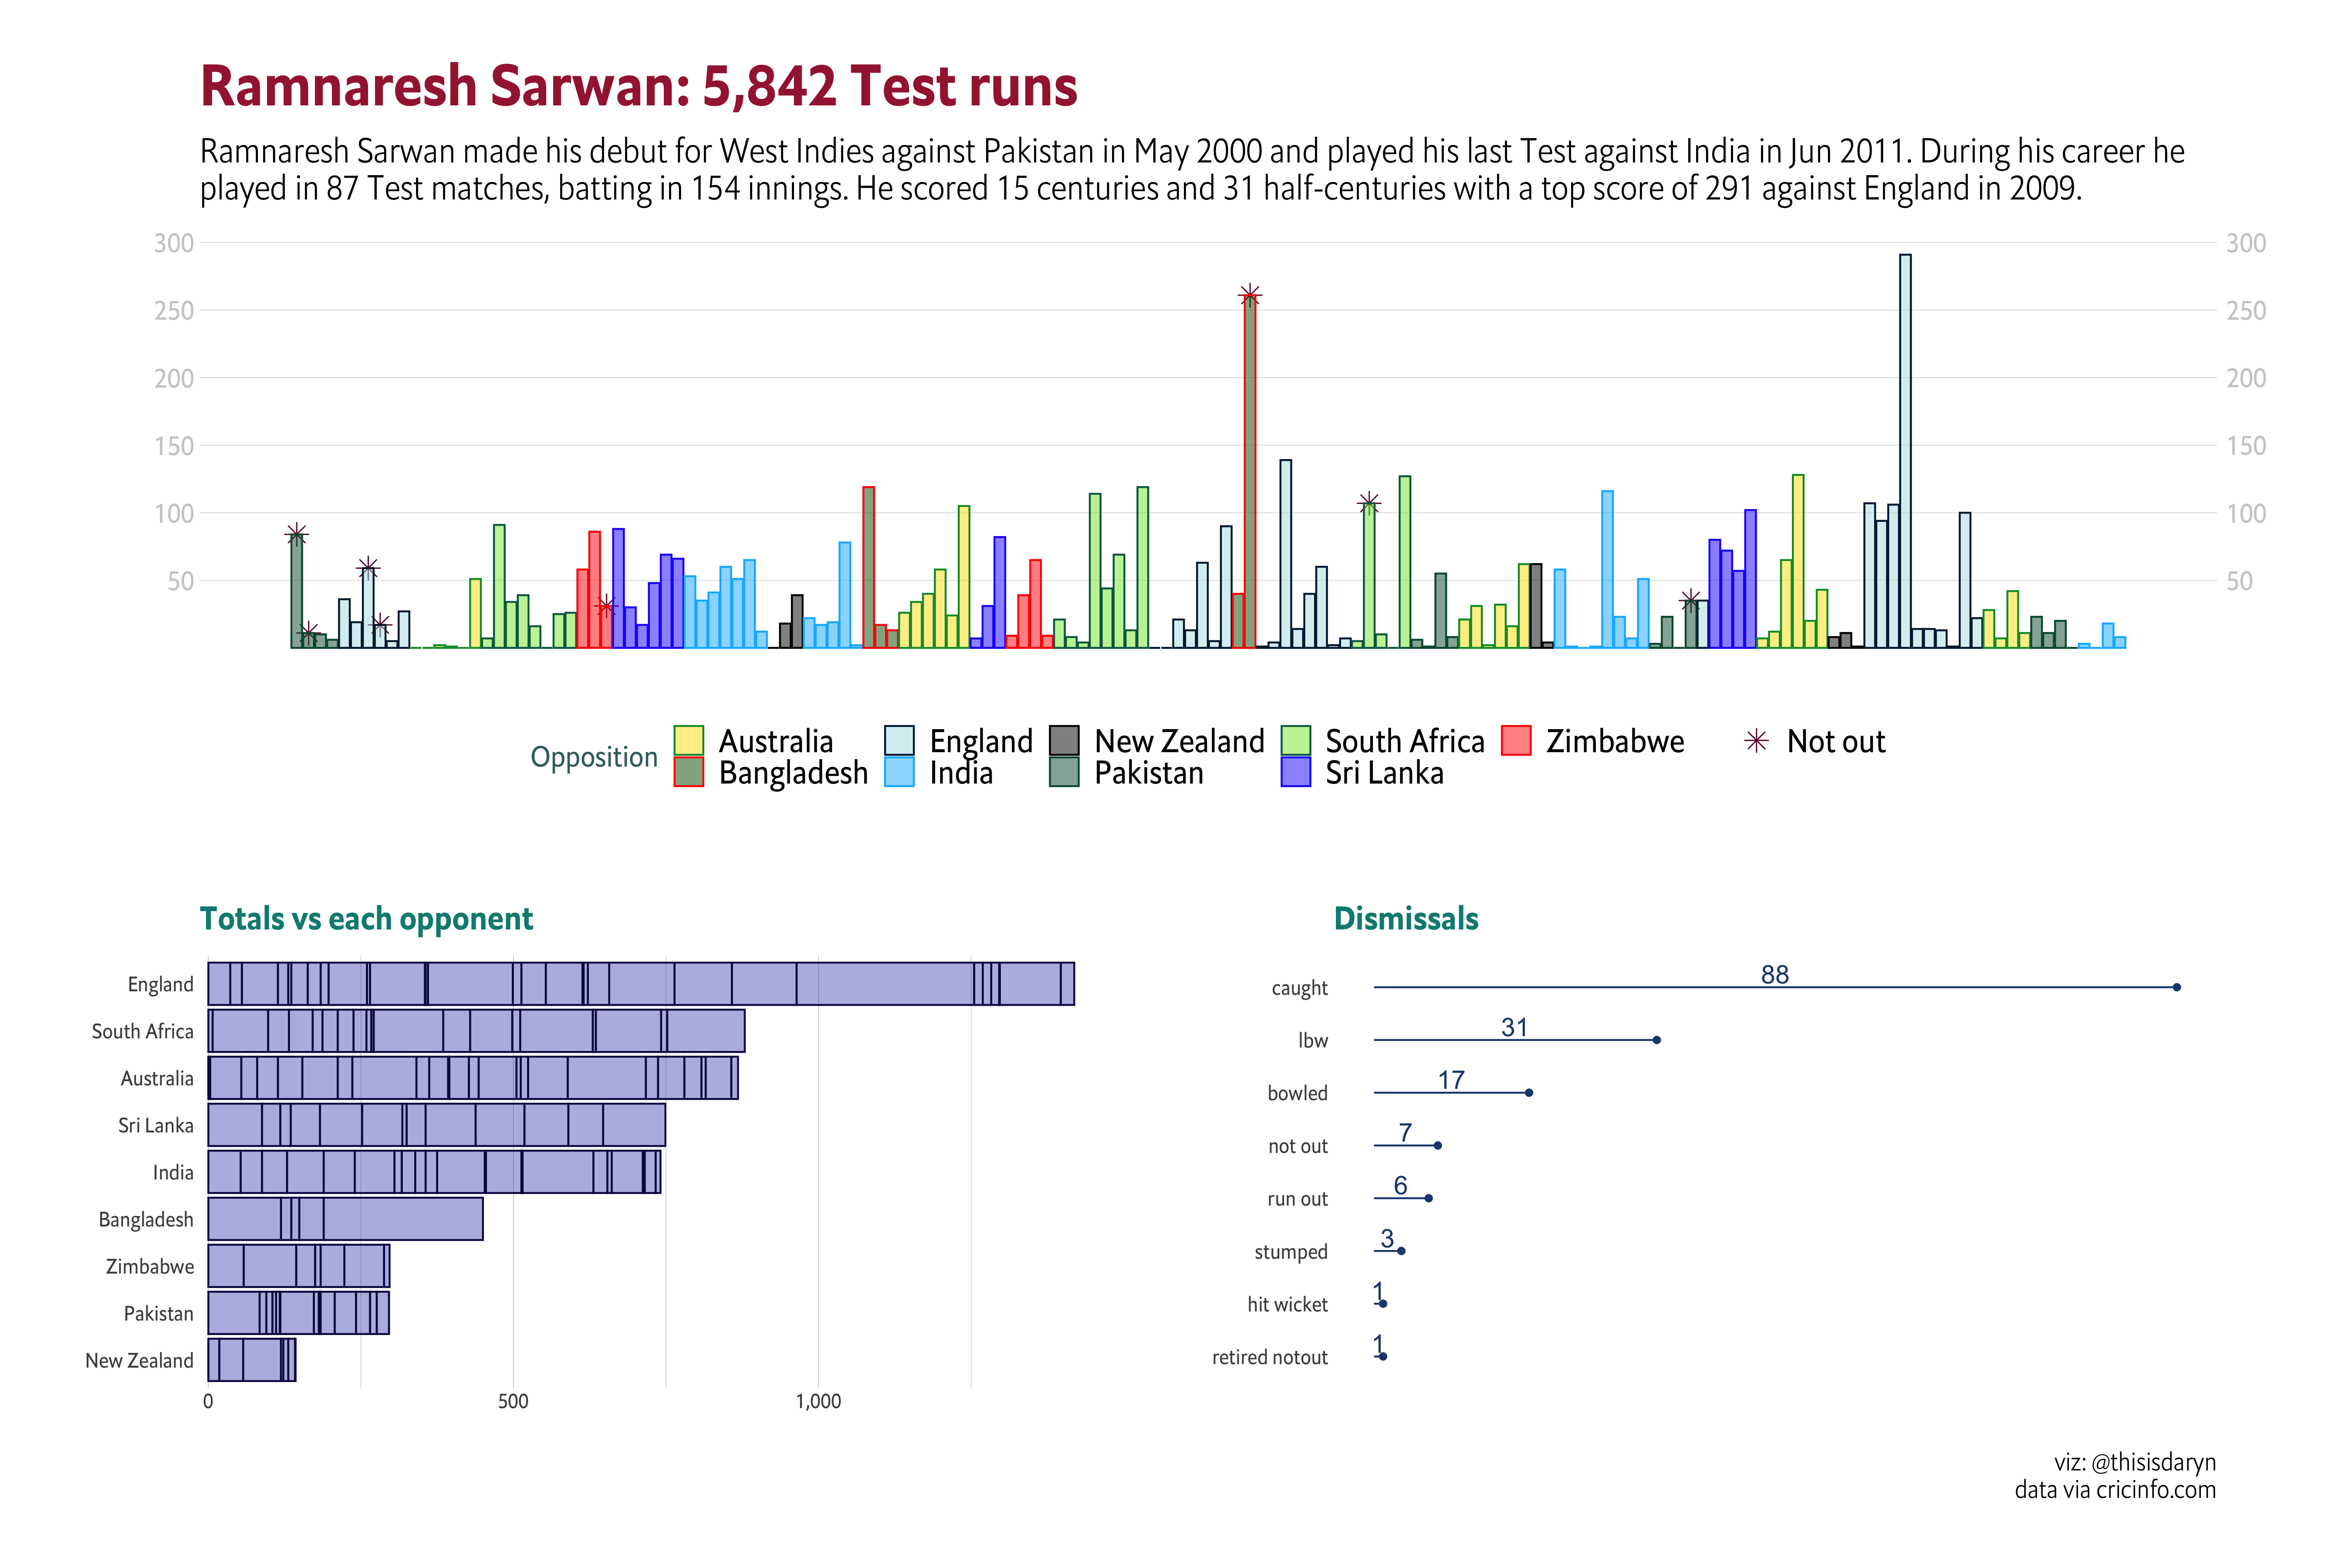Click the Australia legend color swatch
The image size is (2352, 1568).
coord(688,741)
